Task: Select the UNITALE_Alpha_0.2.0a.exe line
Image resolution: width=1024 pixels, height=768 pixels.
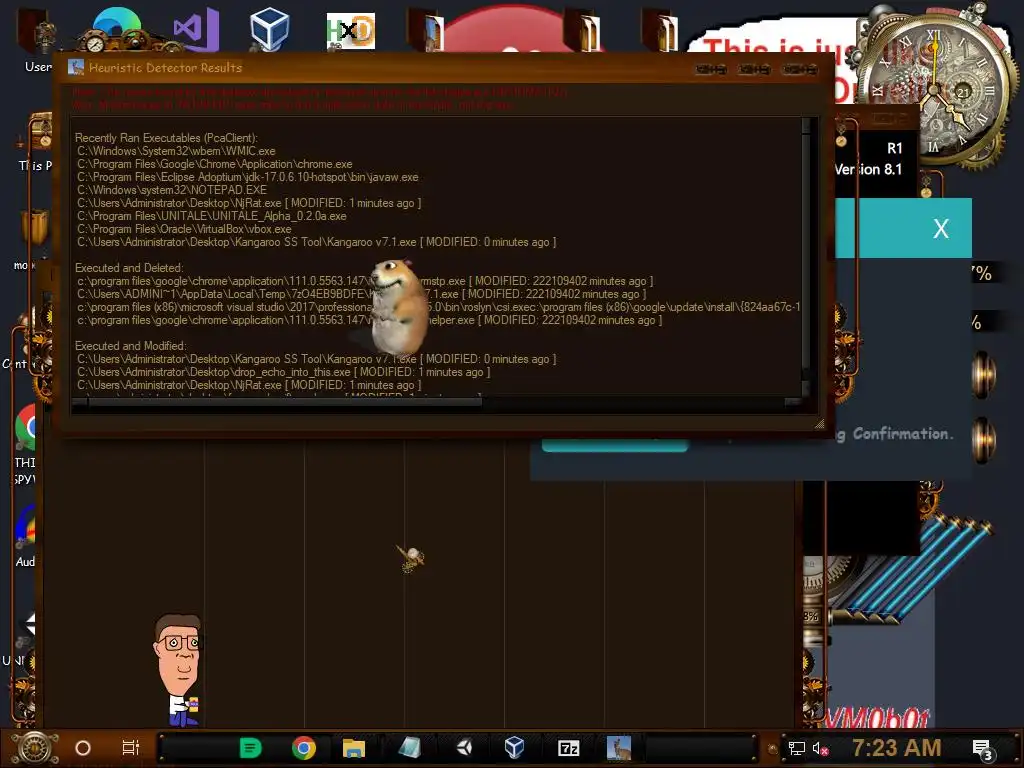Action: tap(212, 216)
